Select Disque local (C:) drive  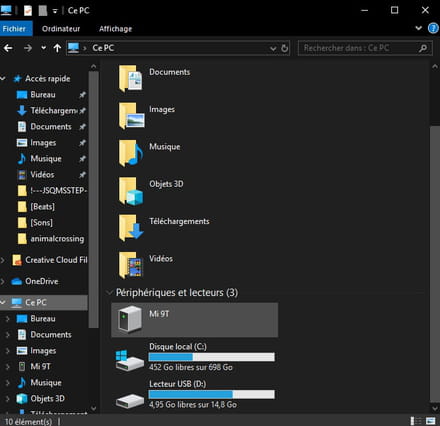tap(195, 357)
